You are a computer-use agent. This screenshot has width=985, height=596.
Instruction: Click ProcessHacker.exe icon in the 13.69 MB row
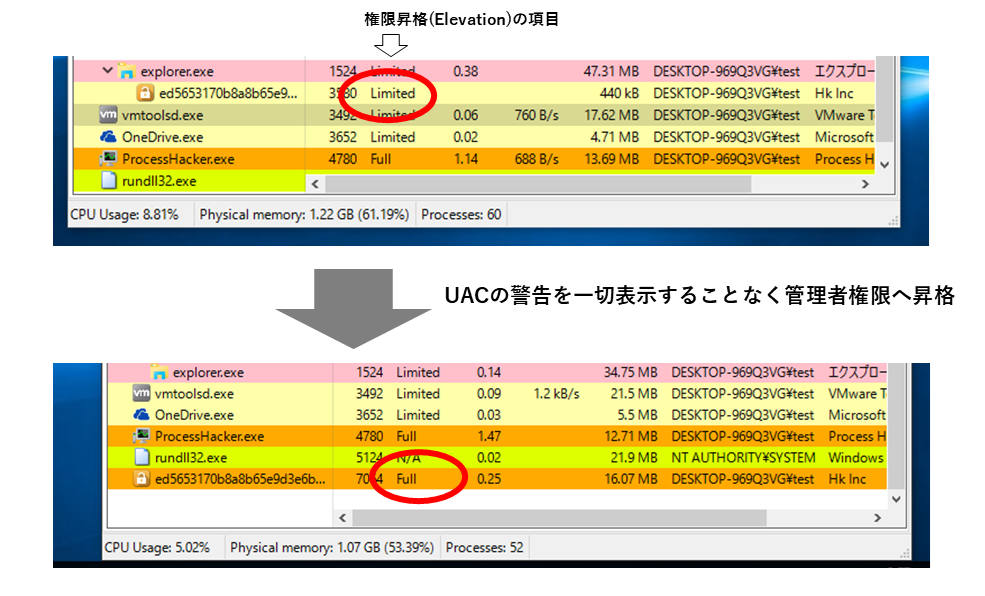[x=108, y=159]
